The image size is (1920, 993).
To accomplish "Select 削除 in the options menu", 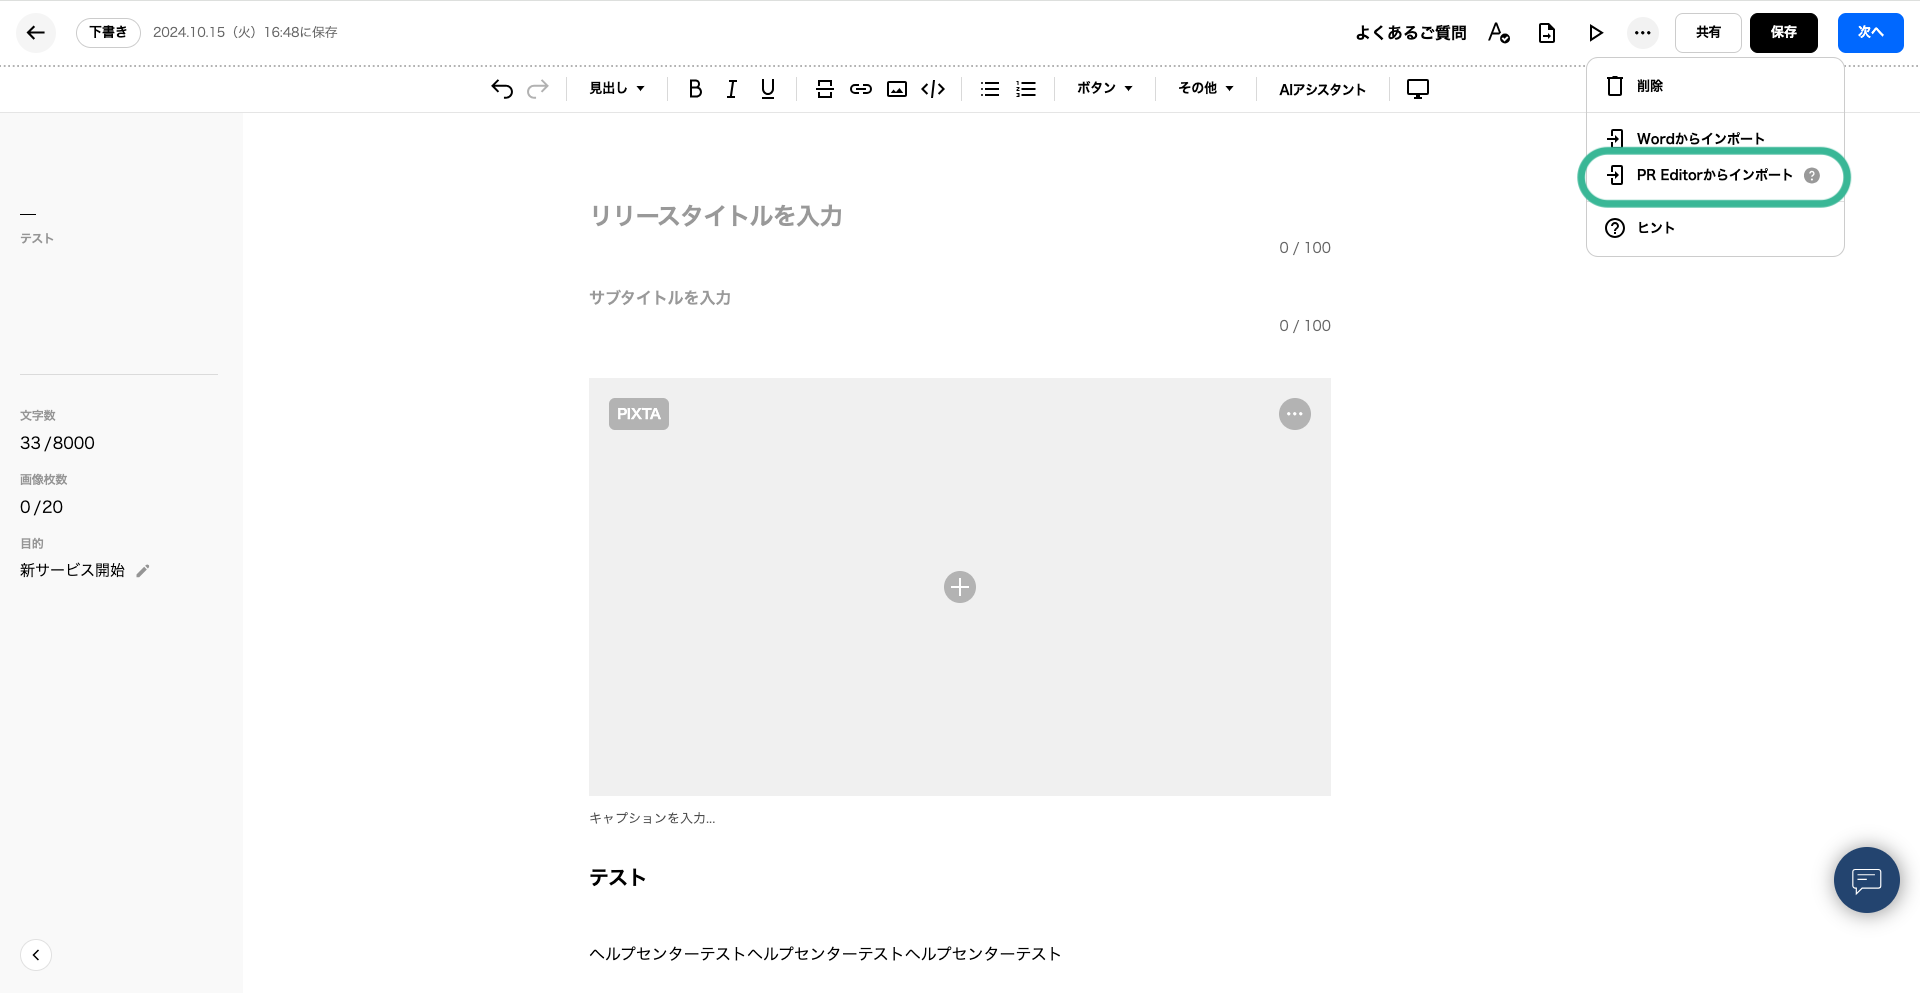I will [1649, 86].
